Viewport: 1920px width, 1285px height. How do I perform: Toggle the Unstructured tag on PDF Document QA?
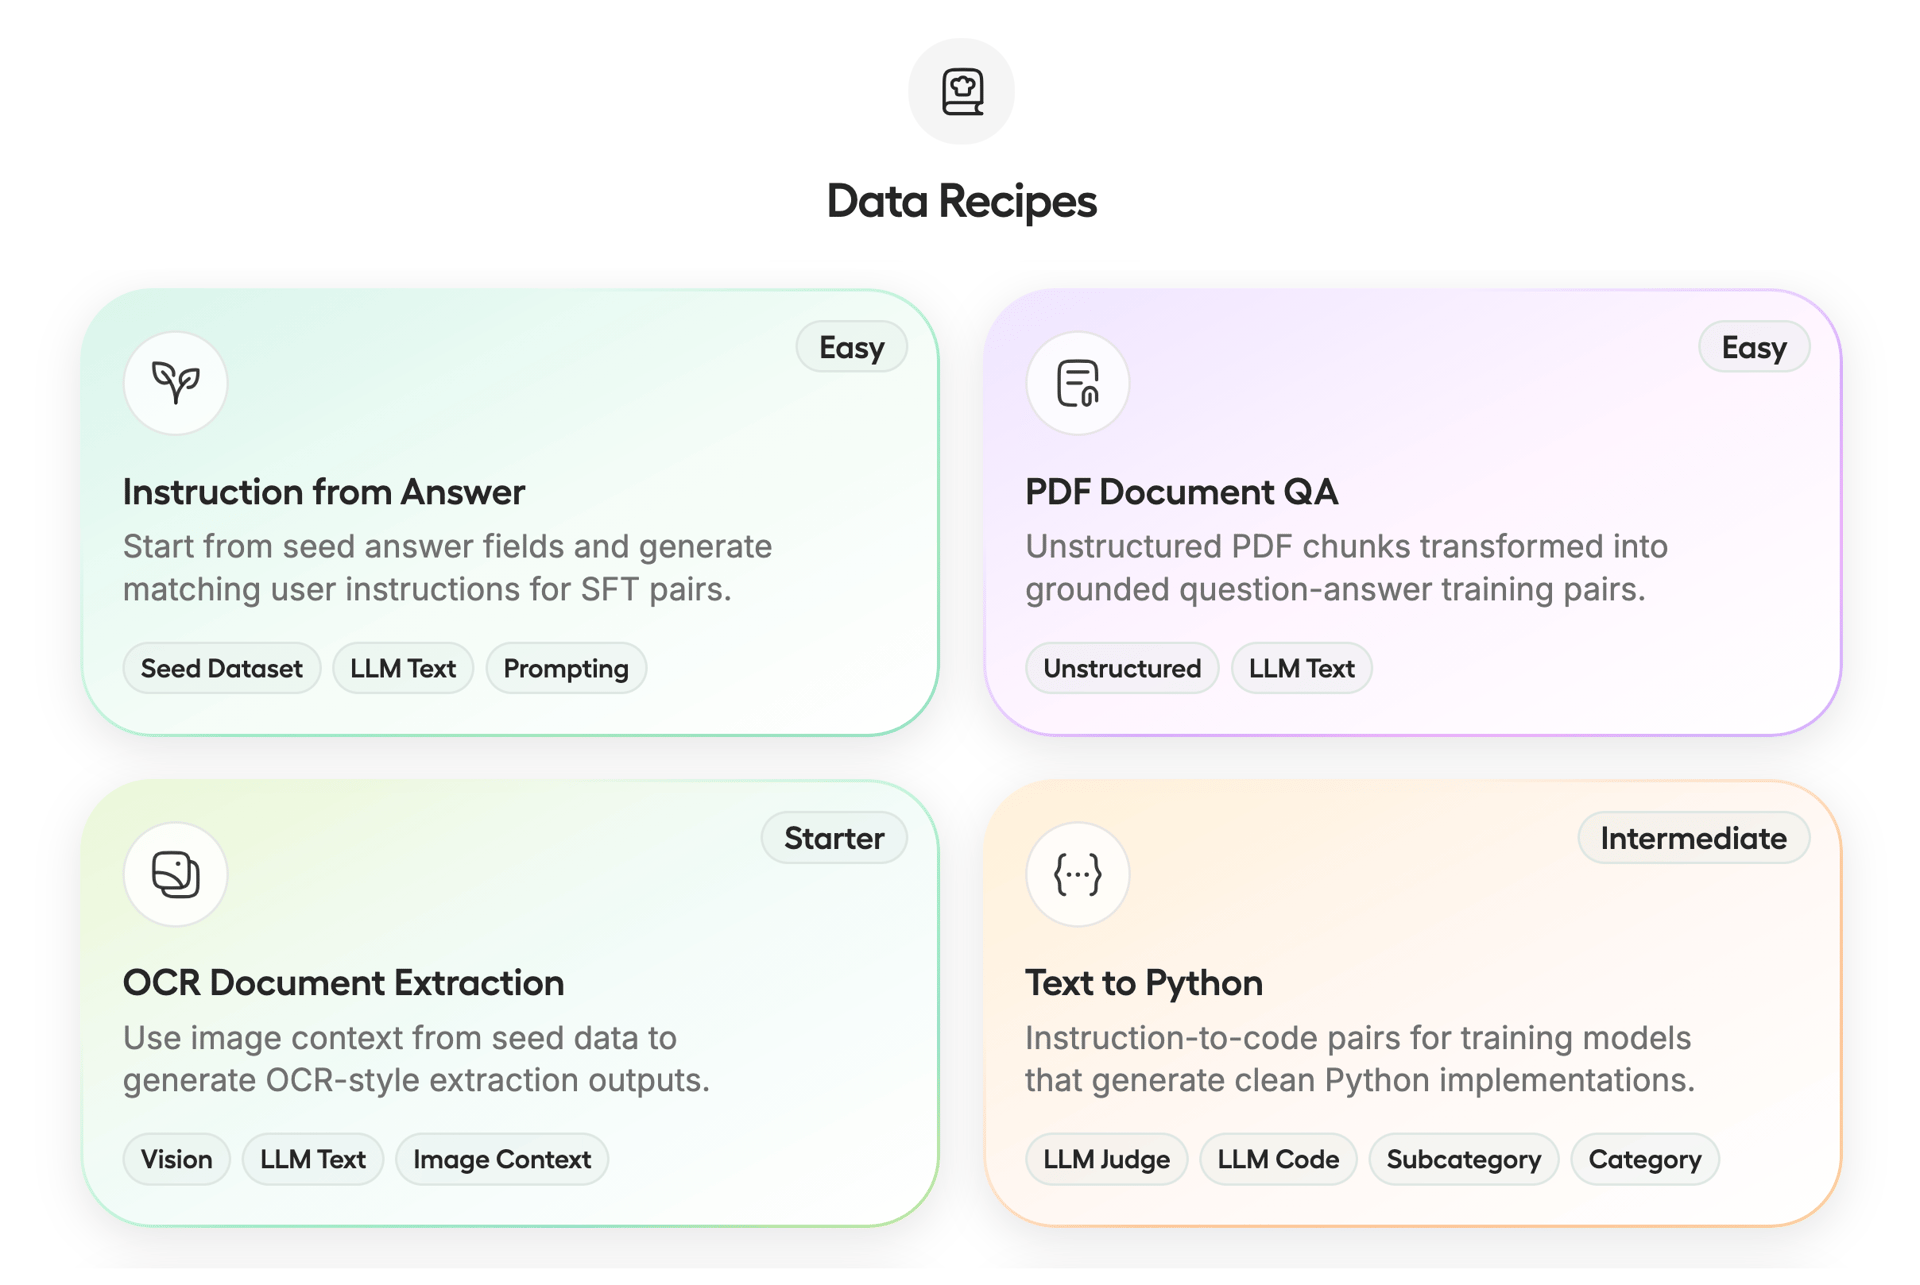coord(1121,668)
